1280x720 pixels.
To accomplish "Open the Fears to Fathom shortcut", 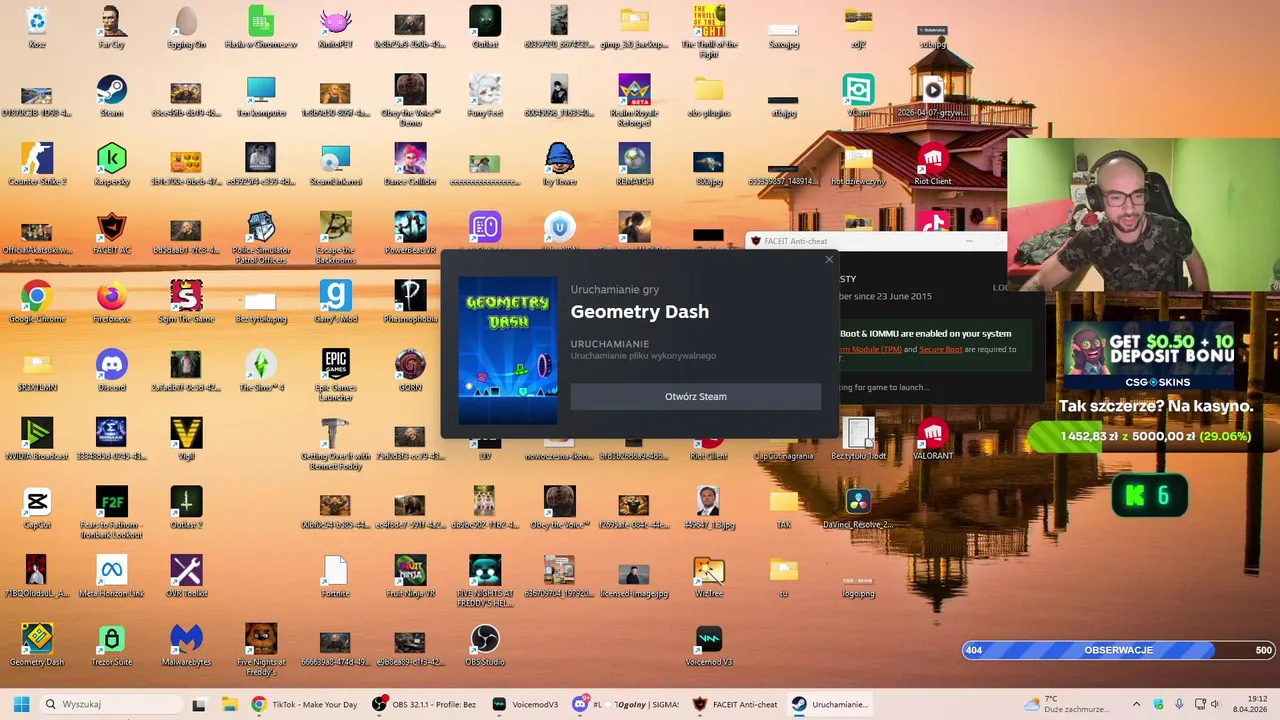I will tap(112, 513).
